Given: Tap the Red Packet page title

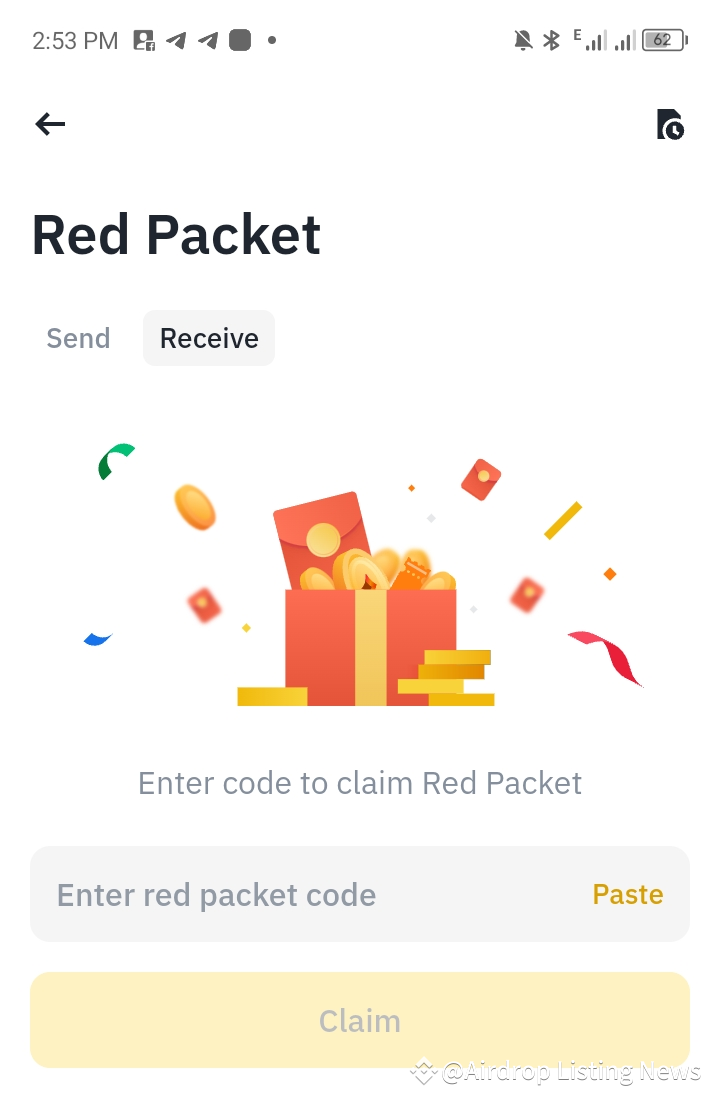Looking at the screenshot, I should [177, 235].
